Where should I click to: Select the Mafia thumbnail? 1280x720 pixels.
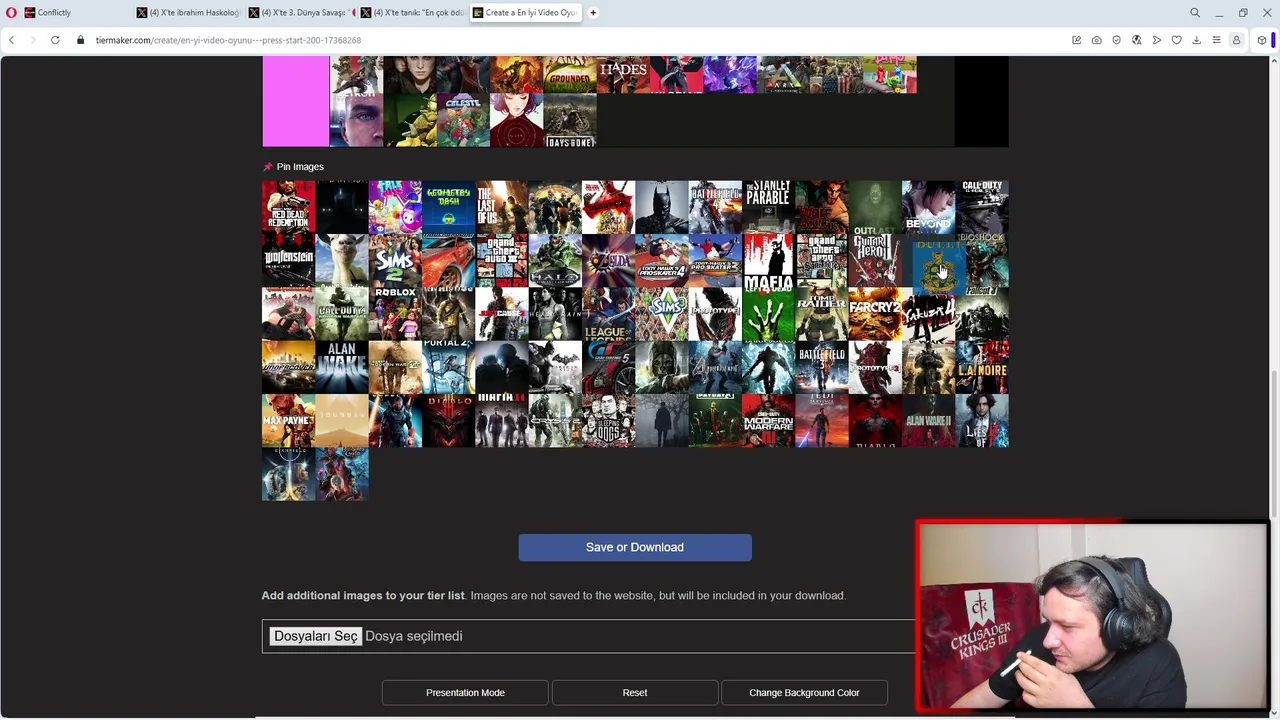tap(768, 260)
